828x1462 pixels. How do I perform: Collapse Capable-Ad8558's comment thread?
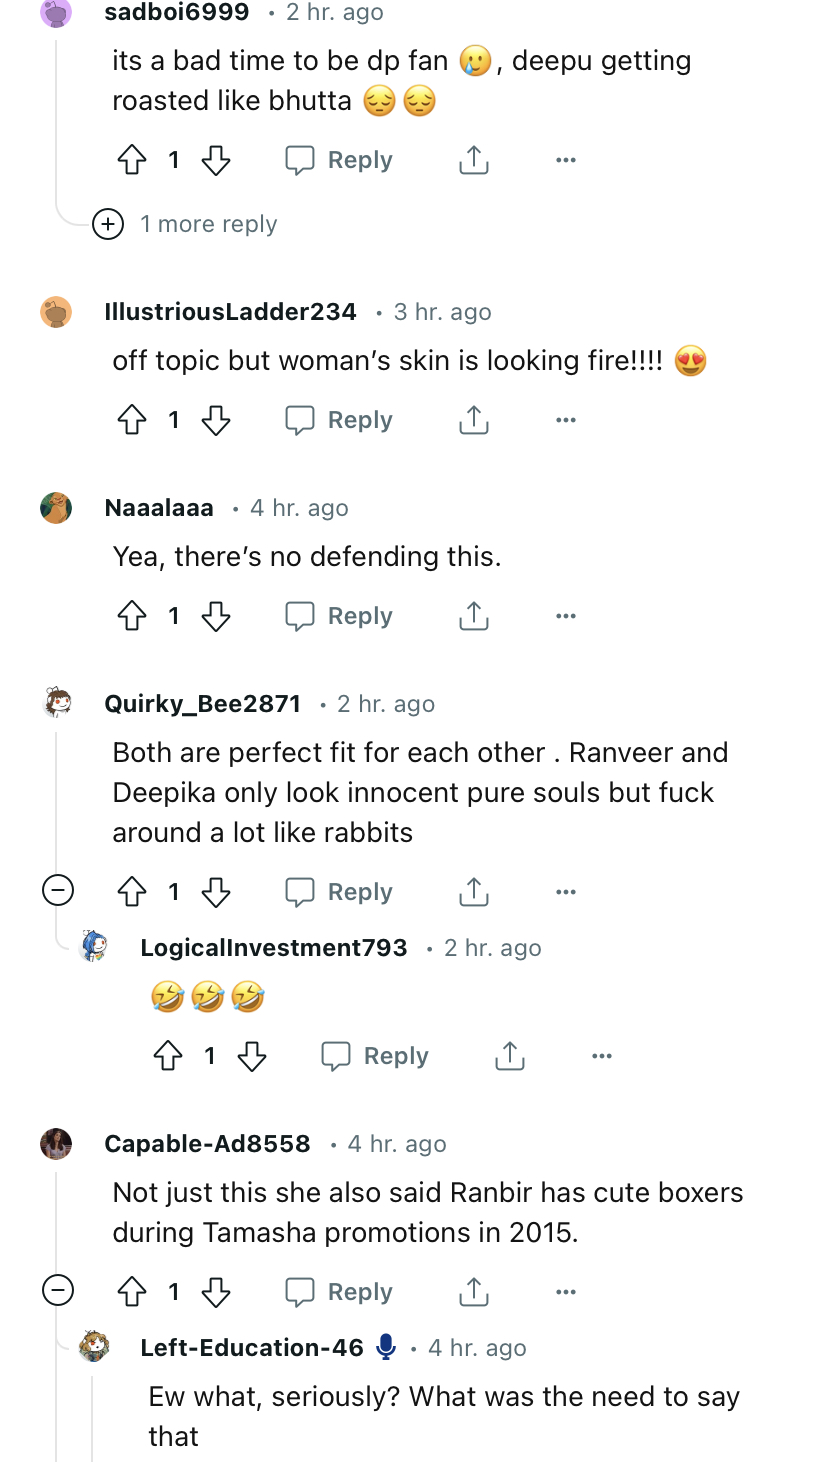click(x=58, y=1290)
